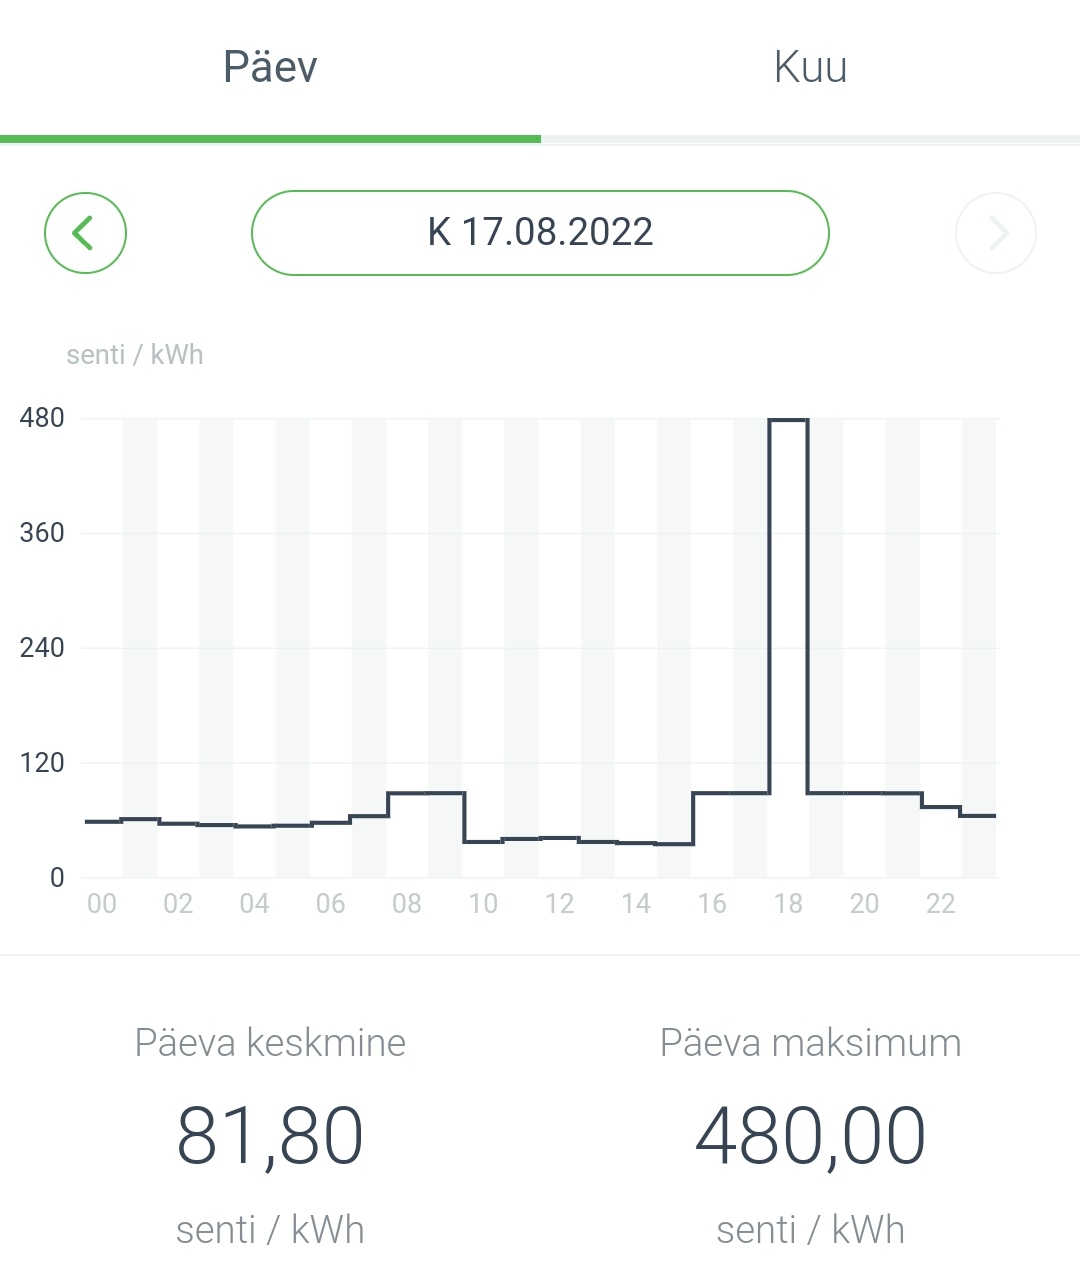1080x1267 pixels.
Task: Go to the previous day arrow
Action: (x=85, y=233)
